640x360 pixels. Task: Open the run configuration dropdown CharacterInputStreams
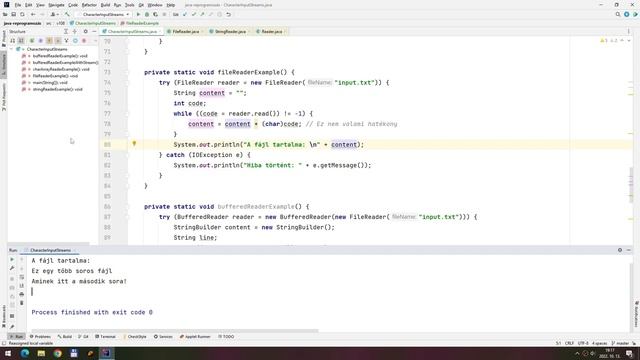pyautogui.click(x=103, y=14)
